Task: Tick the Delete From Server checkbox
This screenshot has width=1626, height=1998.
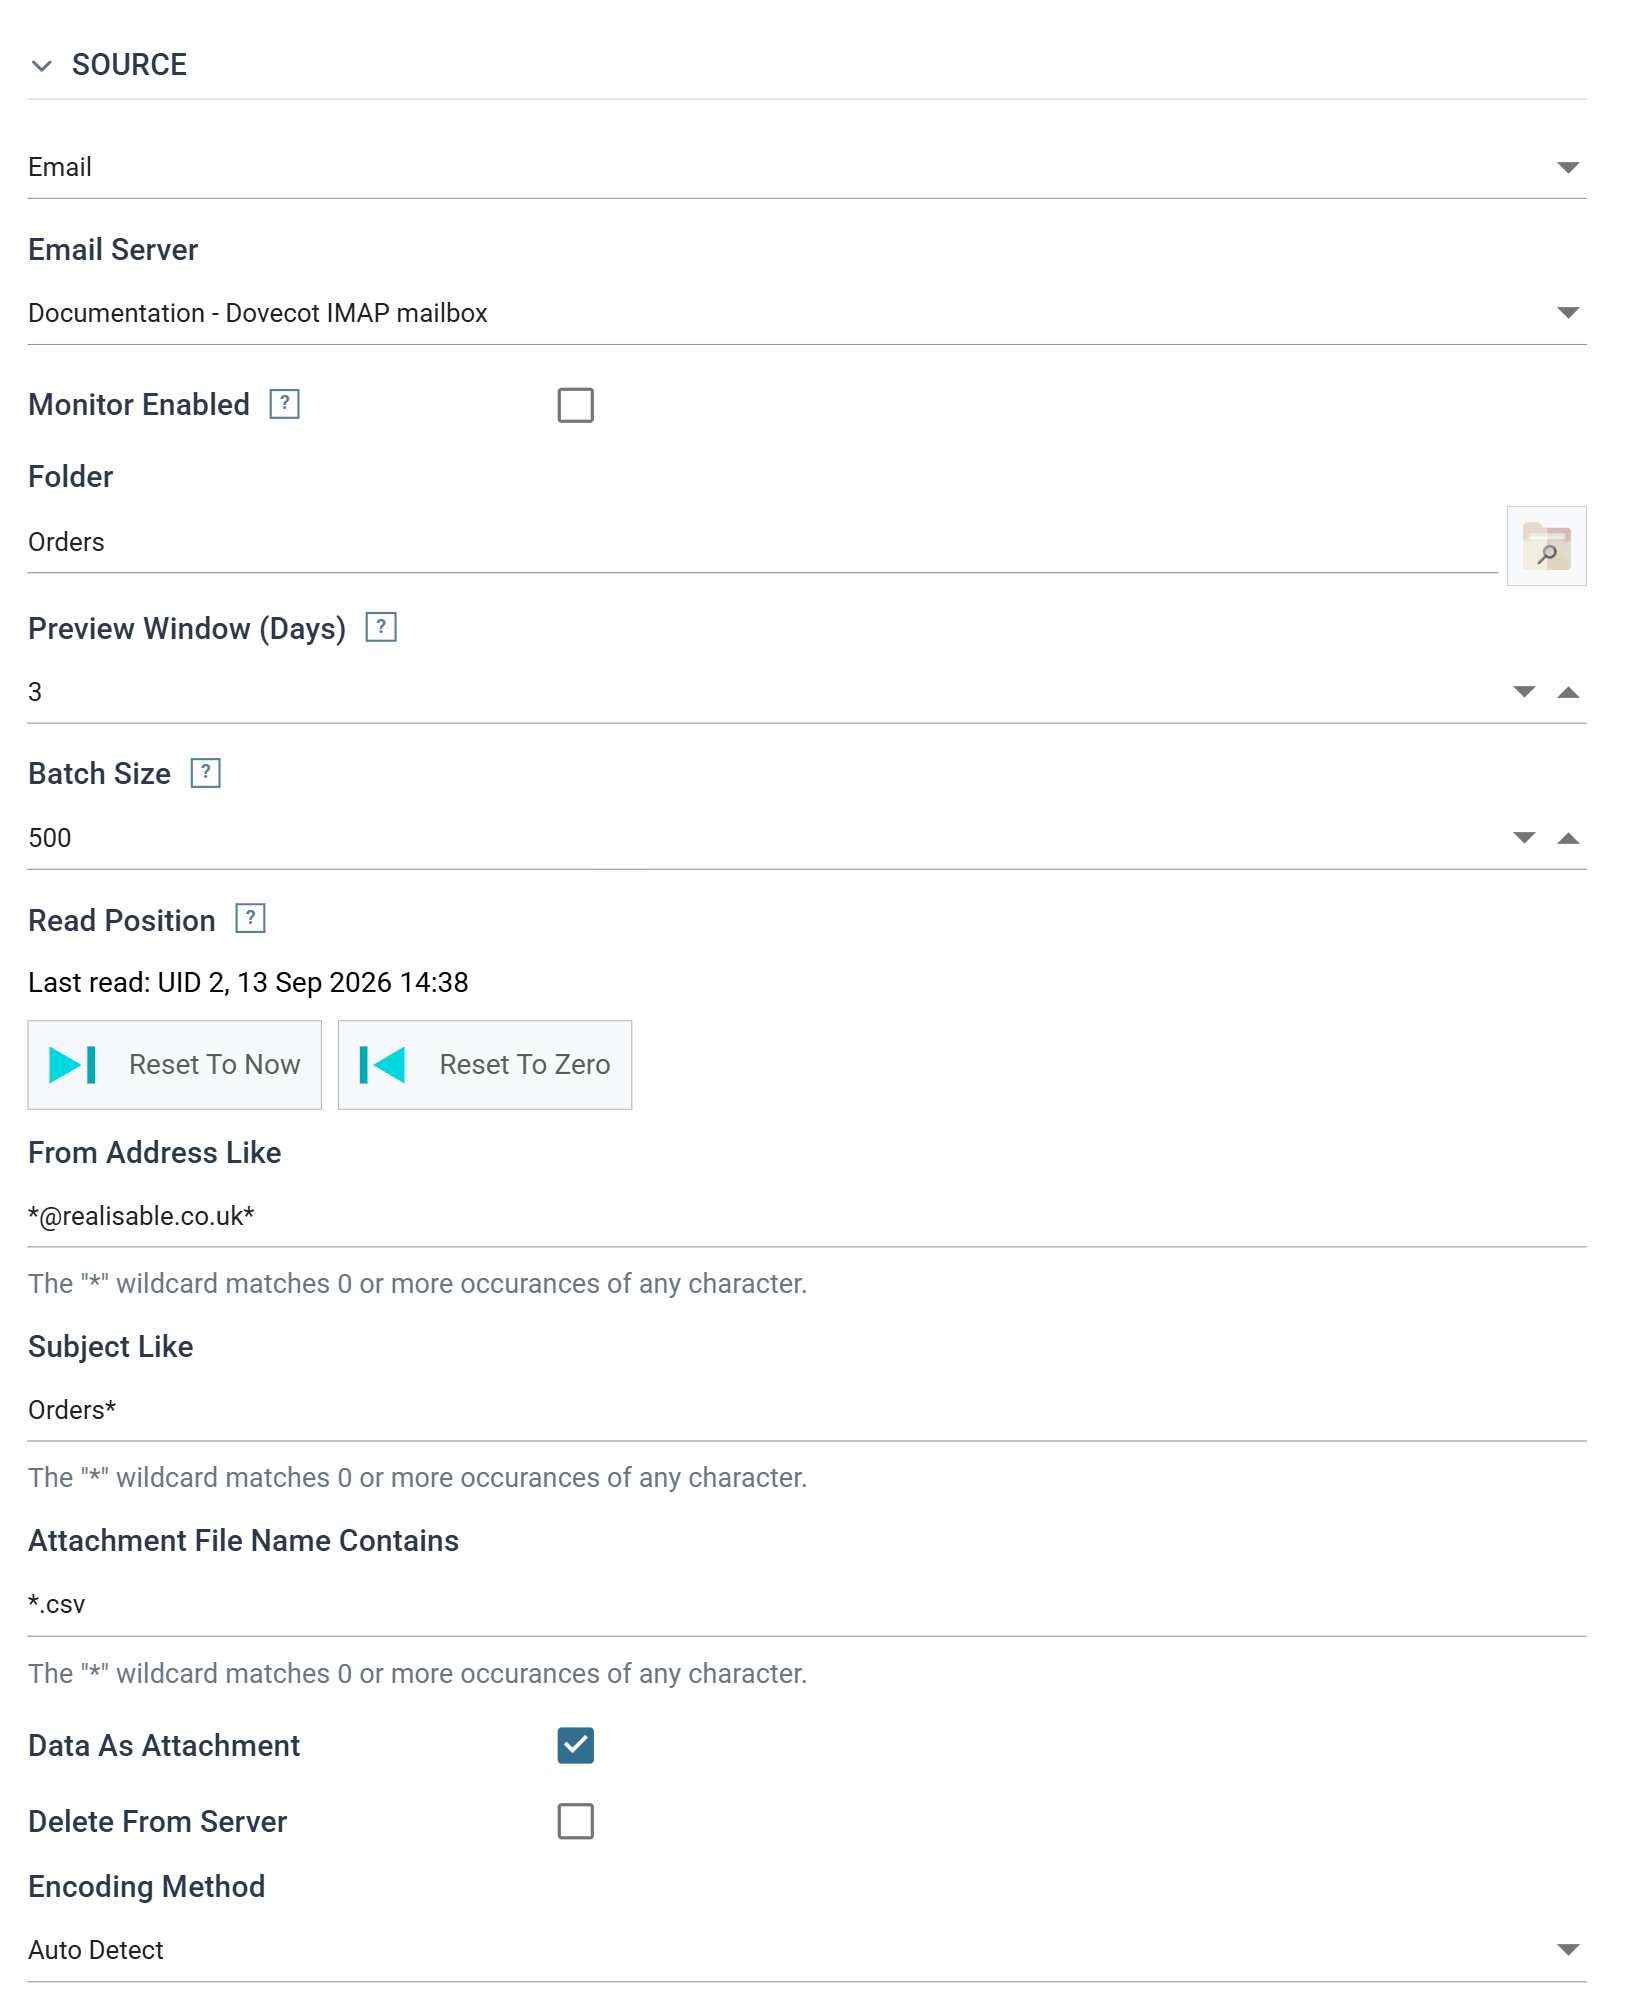Action: (x=575, y=1821)
